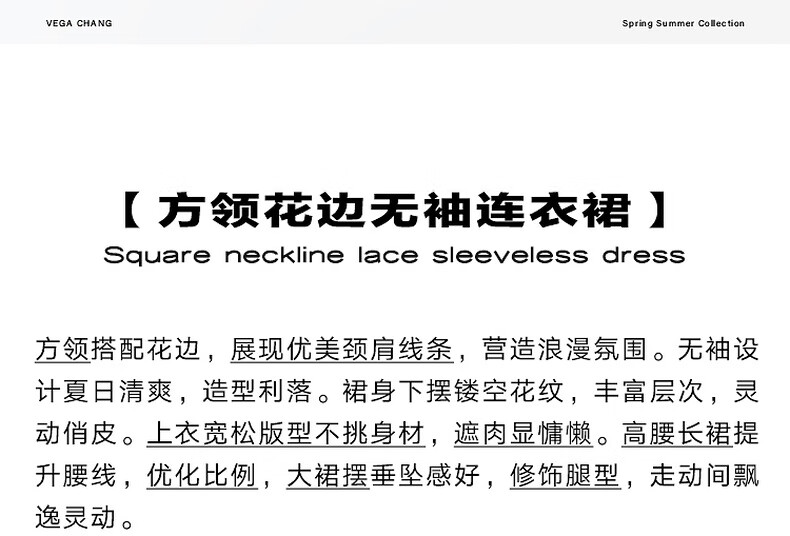Click the VEGA CHANG brand text
Viewport: 790px width, 536px height.
point(79,23)
